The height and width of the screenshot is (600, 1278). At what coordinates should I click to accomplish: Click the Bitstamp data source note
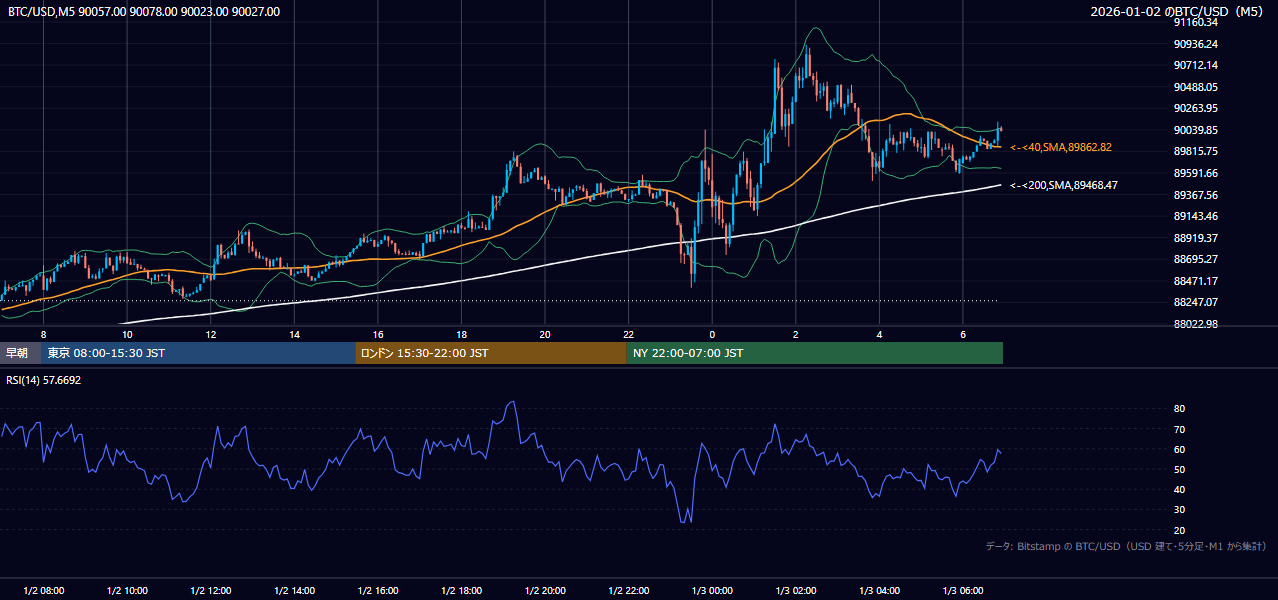click(1126, 546)
